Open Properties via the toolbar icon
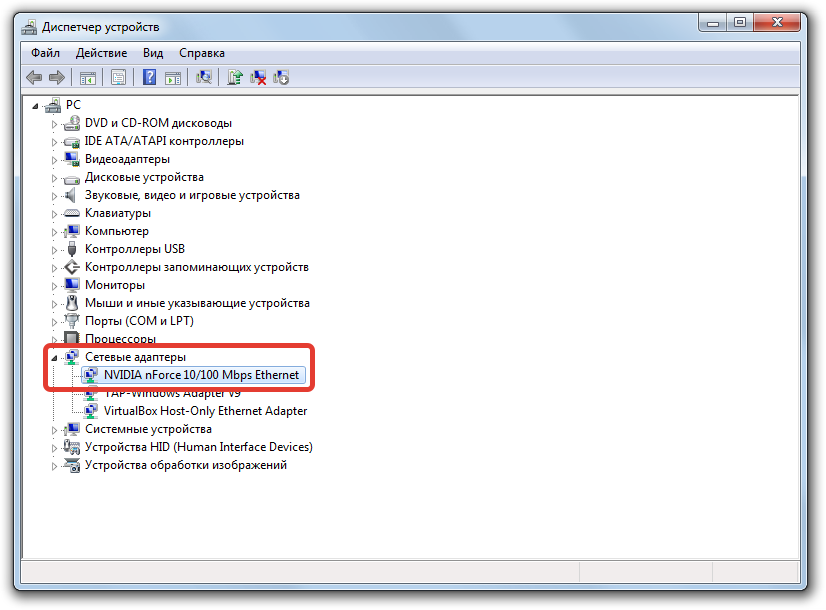The image size is (826, 610). pyautogui.click(x=119, y=78)
